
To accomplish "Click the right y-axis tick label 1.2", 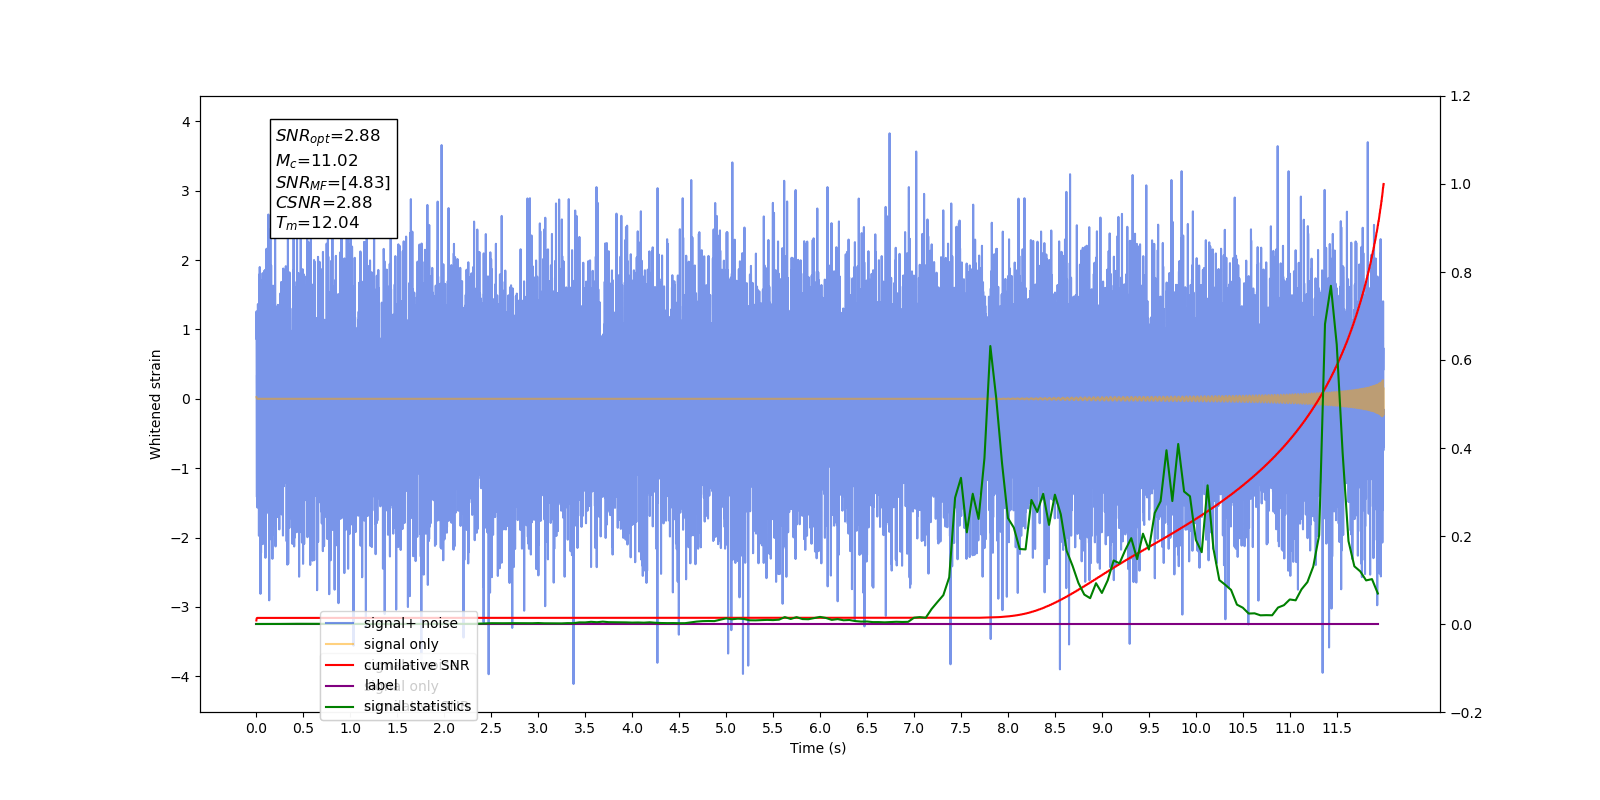I will [x=1461, y=97].
